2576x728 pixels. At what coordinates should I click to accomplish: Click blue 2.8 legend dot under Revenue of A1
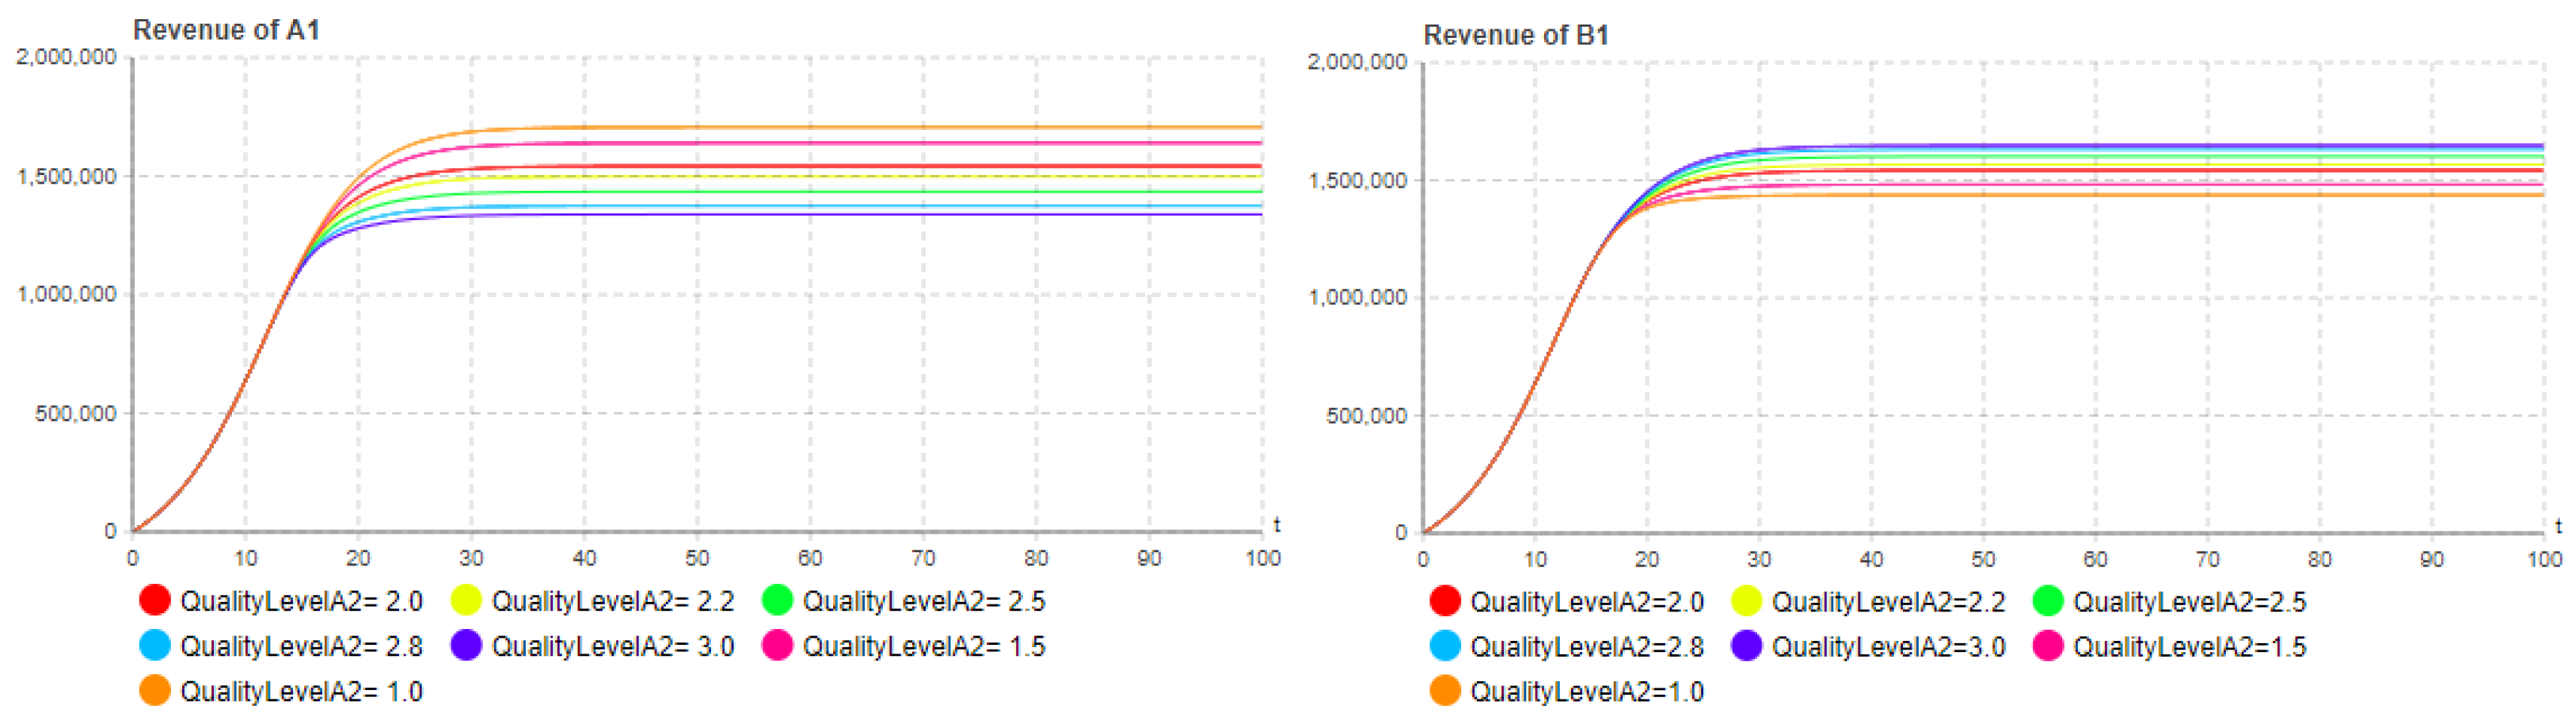pyautogui.click(x=155, y=645)
